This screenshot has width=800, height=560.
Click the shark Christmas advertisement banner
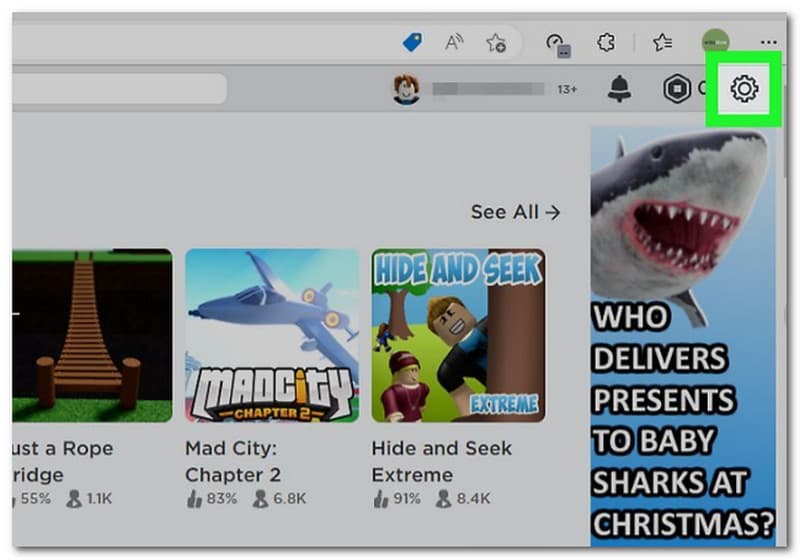coord(683,337)
